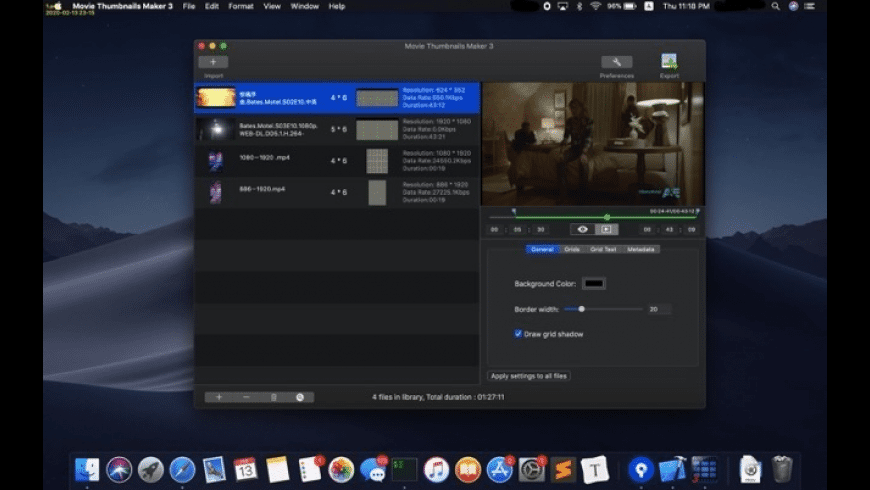Open the Movie Thumbnails Maker 3 app menu

[x=123, y=6]
